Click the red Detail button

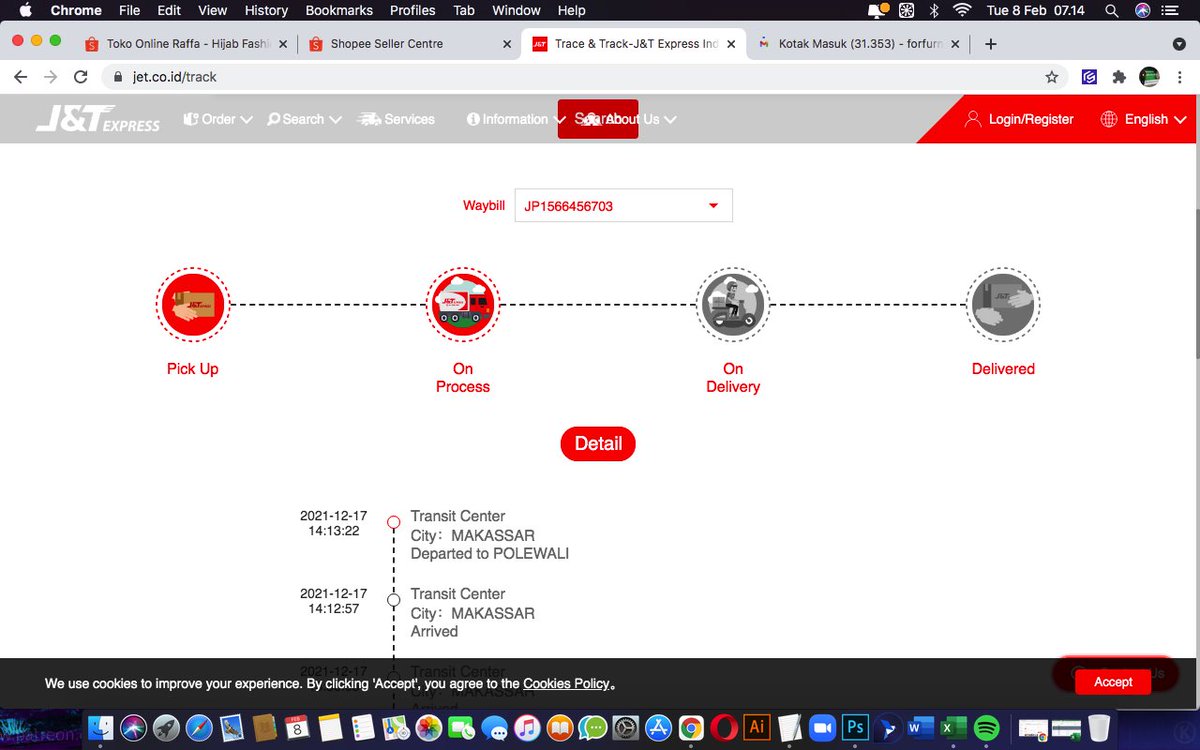(598, 443)
